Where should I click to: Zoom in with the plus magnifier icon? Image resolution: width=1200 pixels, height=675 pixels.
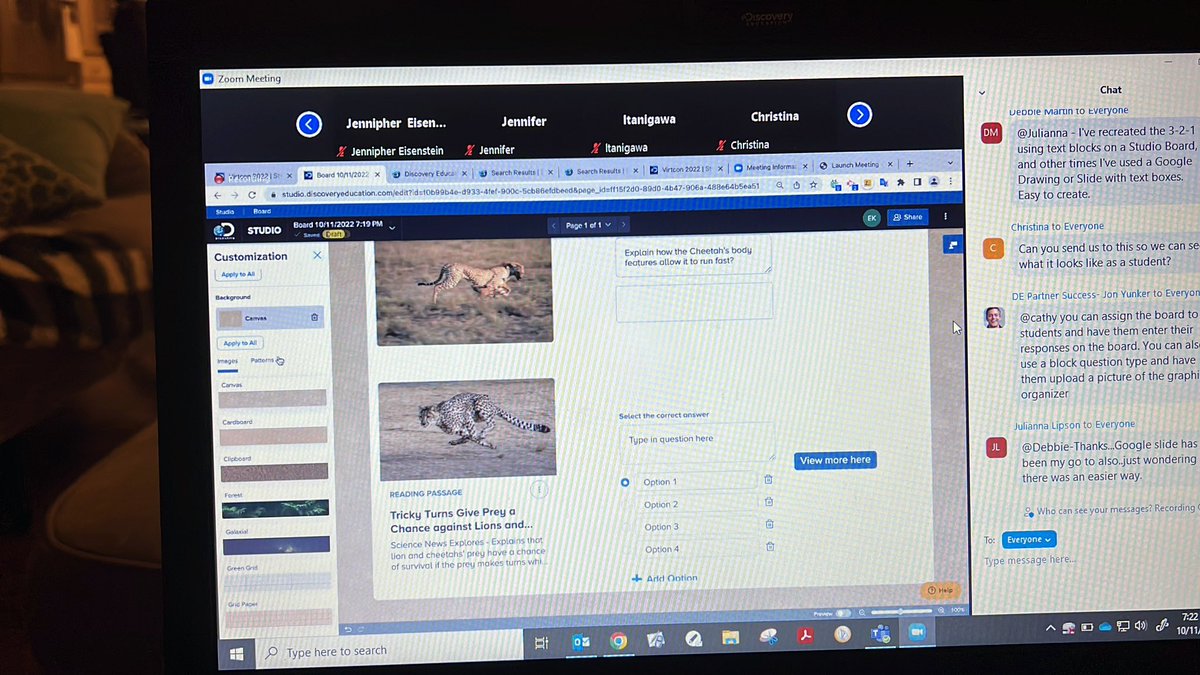coord(939,609)
